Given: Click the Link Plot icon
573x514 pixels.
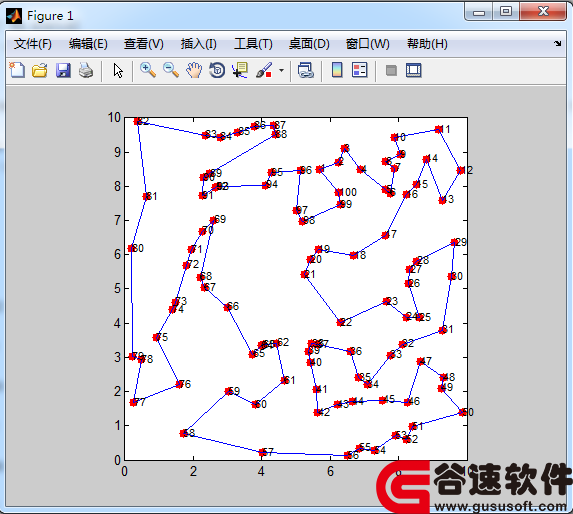Looking at the screenshot, I should point(306,70).
